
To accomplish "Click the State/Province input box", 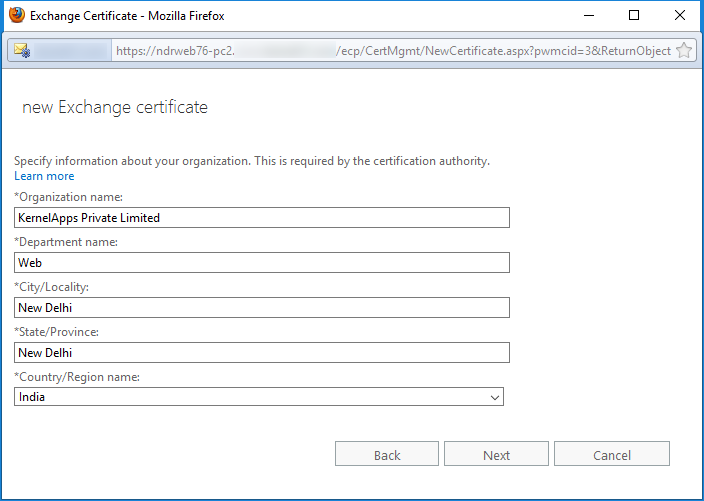I will (262, 352).
